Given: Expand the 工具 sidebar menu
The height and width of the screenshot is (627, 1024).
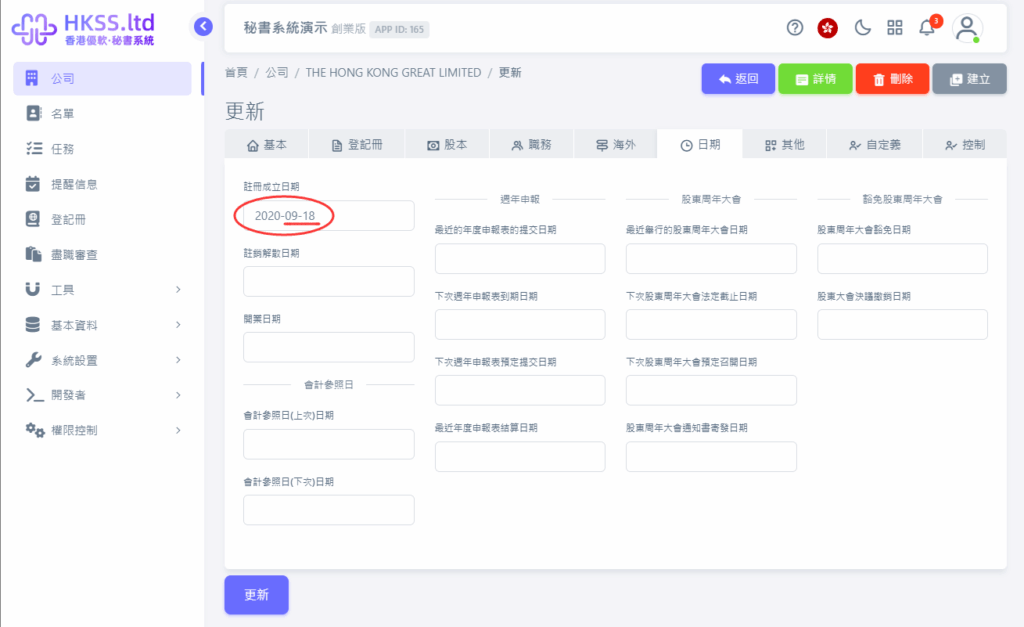Looking at the screenshot, I should [102, 290].
